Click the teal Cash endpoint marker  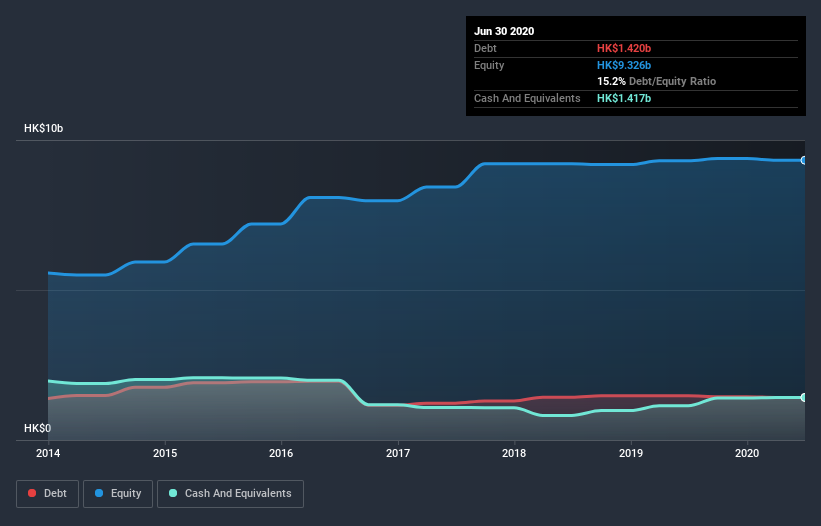point(804,397)
